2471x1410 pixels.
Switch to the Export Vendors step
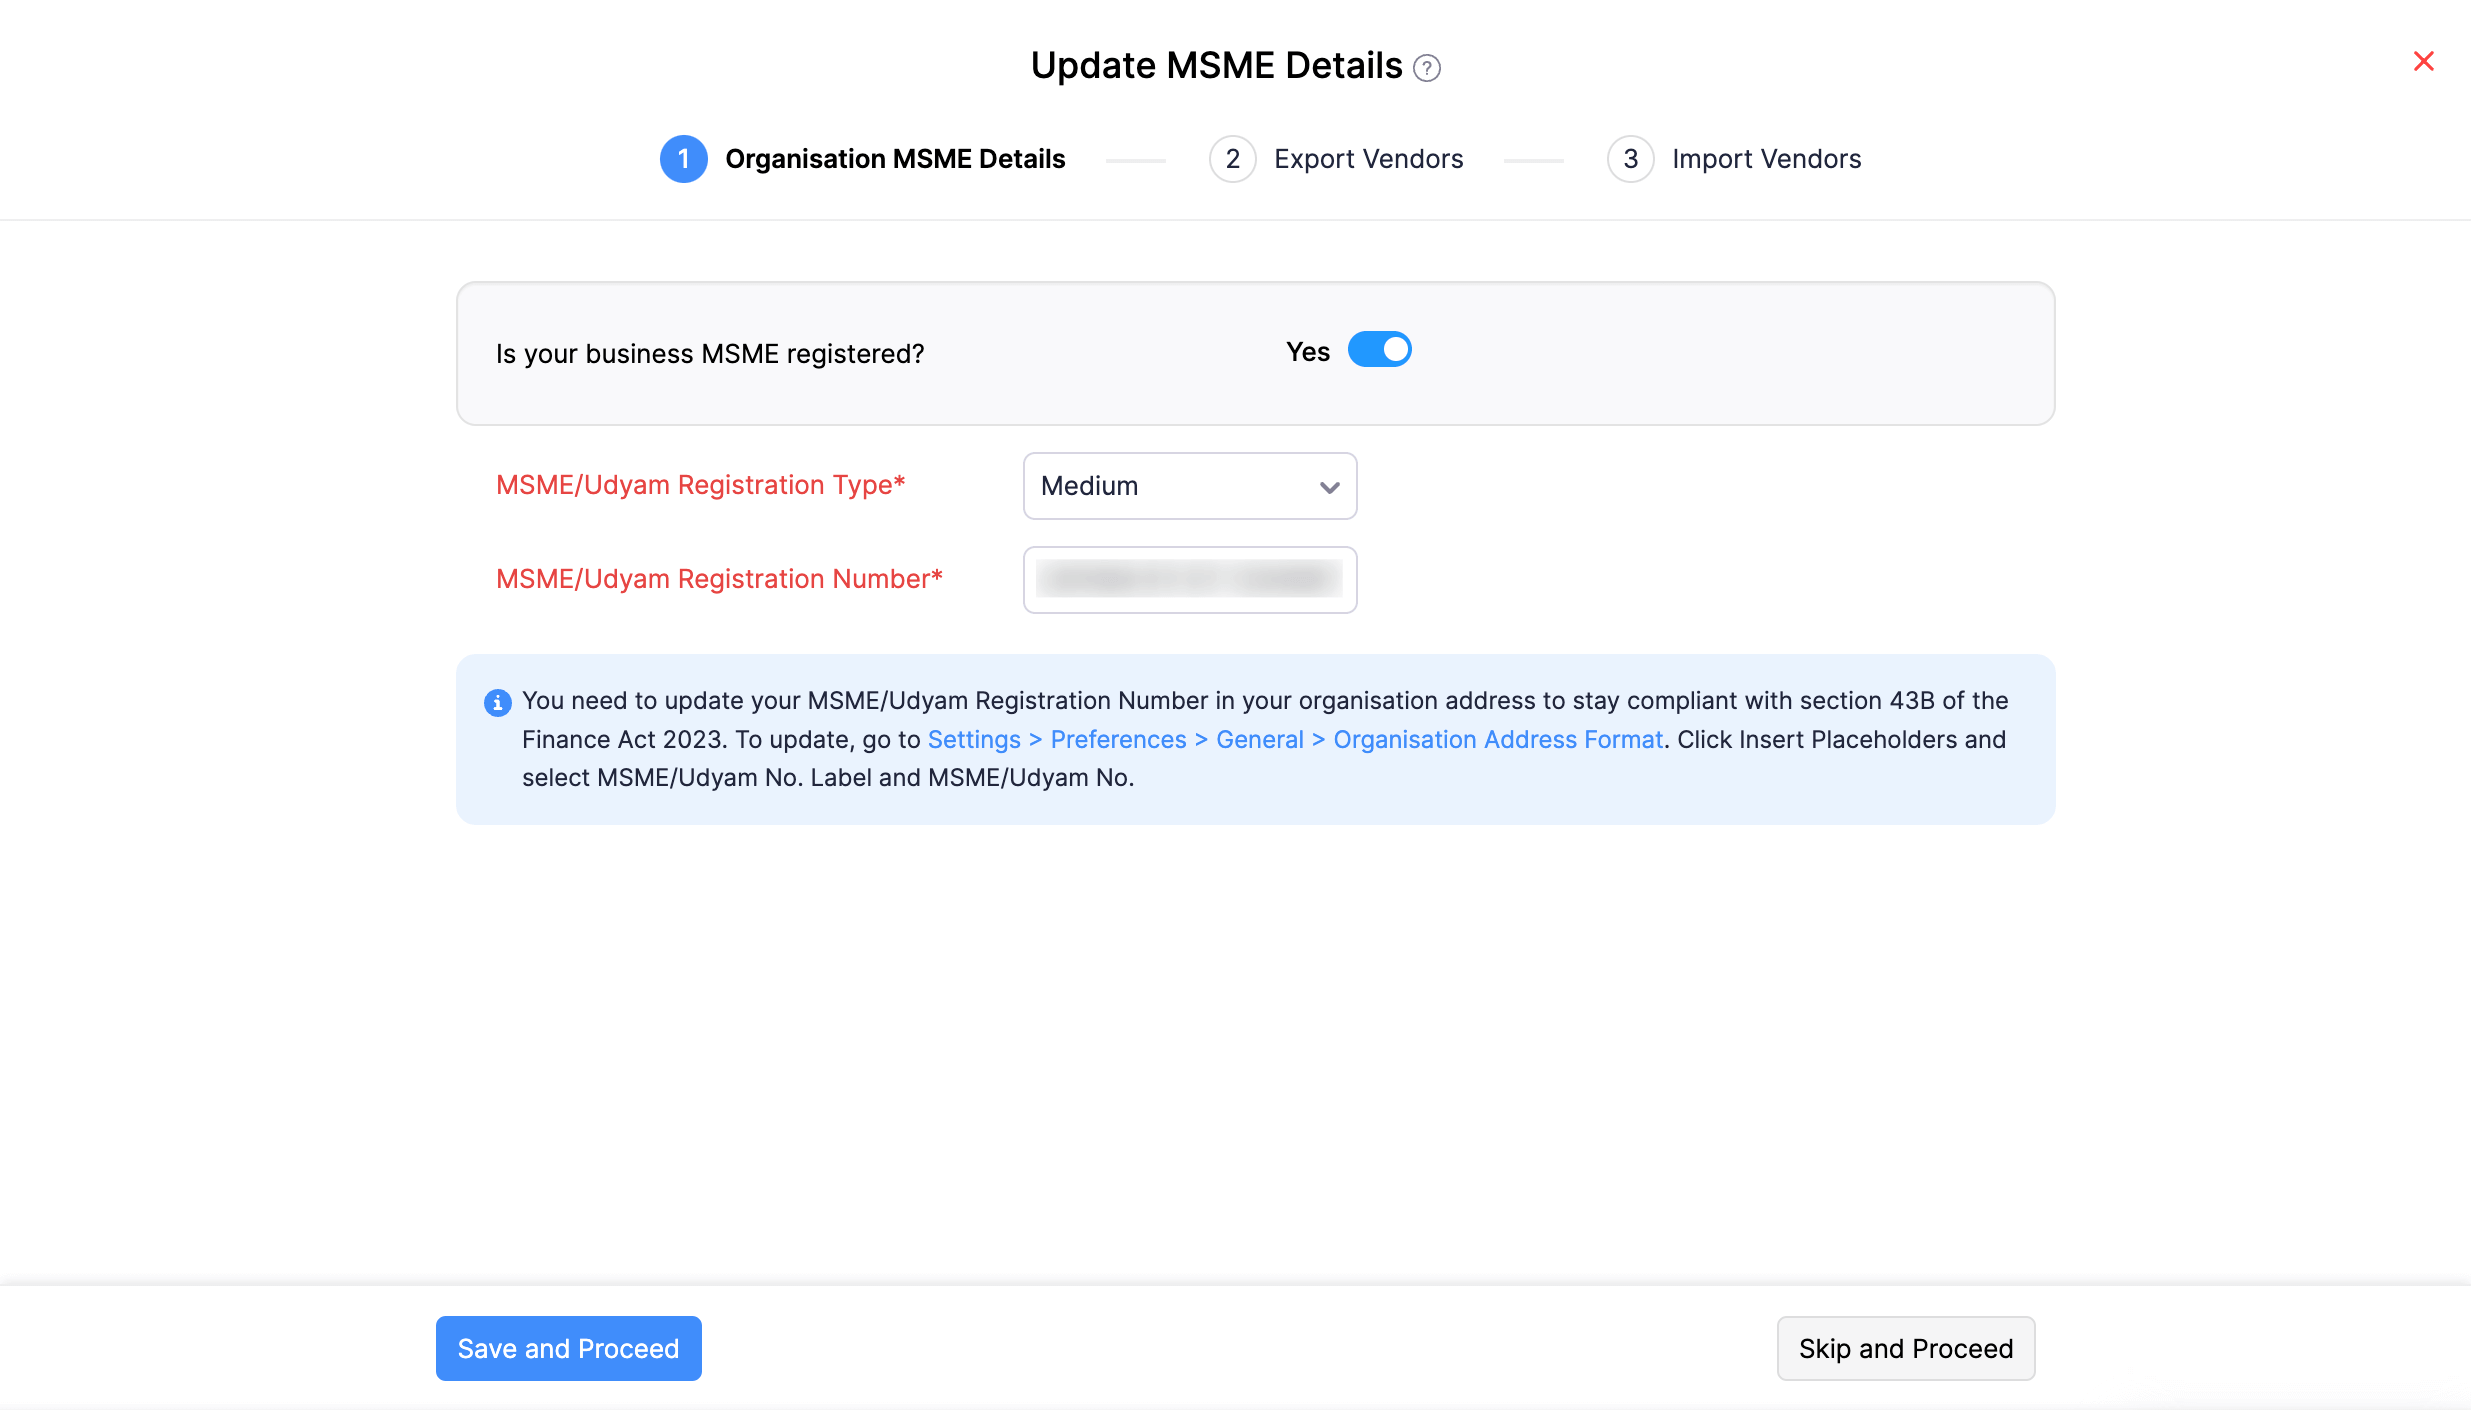[x=1367, y=158]
